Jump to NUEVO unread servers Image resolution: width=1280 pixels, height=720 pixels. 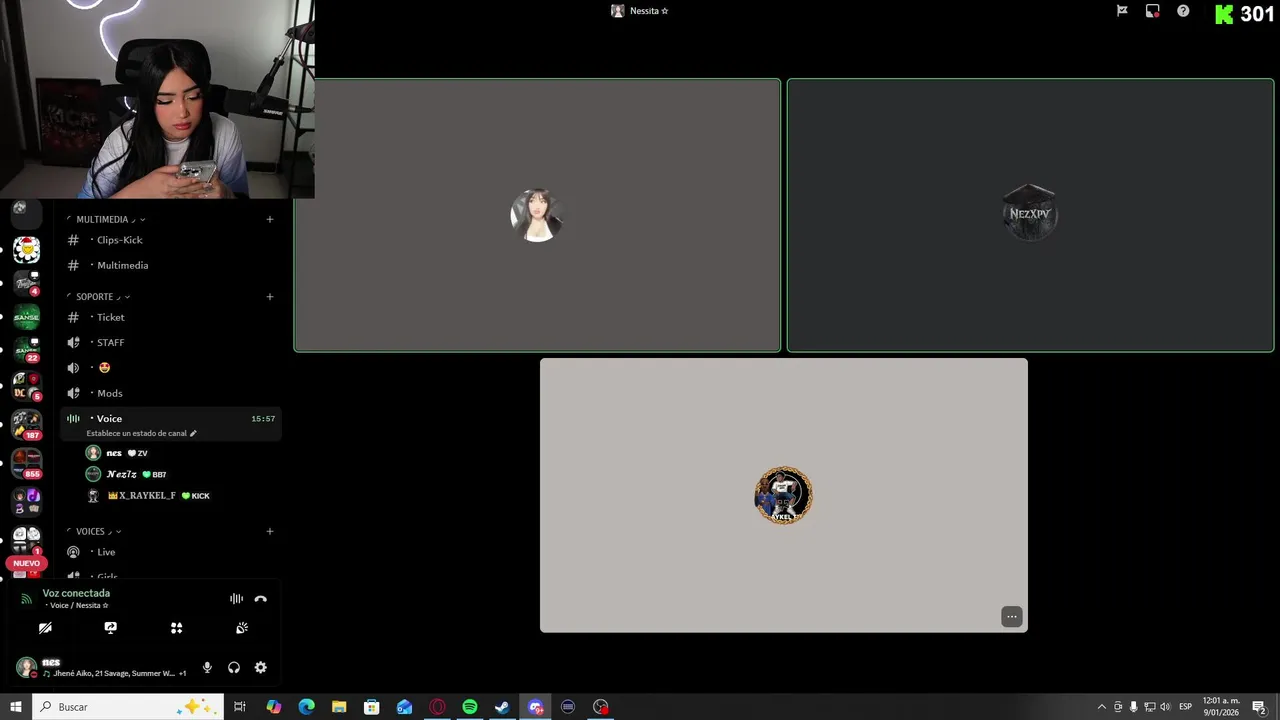pyautogui.click(x=27, y=563)
